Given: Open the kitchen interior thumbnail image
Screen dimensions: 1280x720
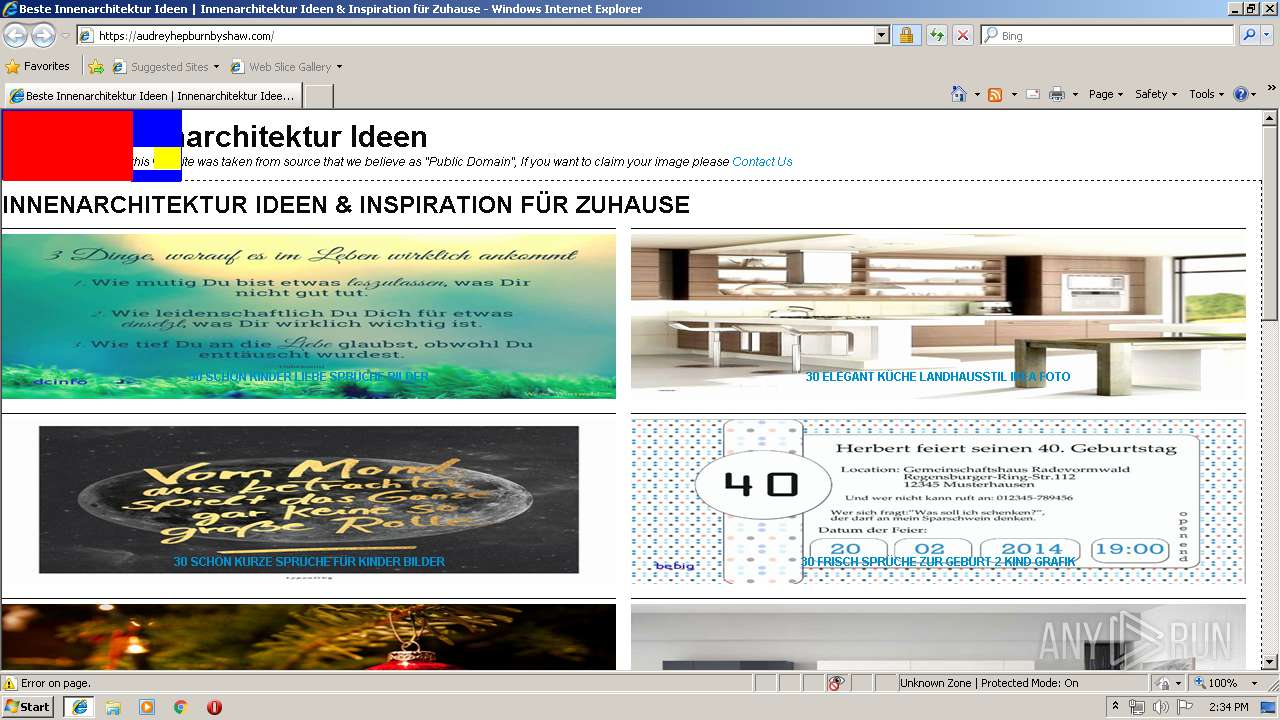Looking at the screenshot, I should coord(938,316).
